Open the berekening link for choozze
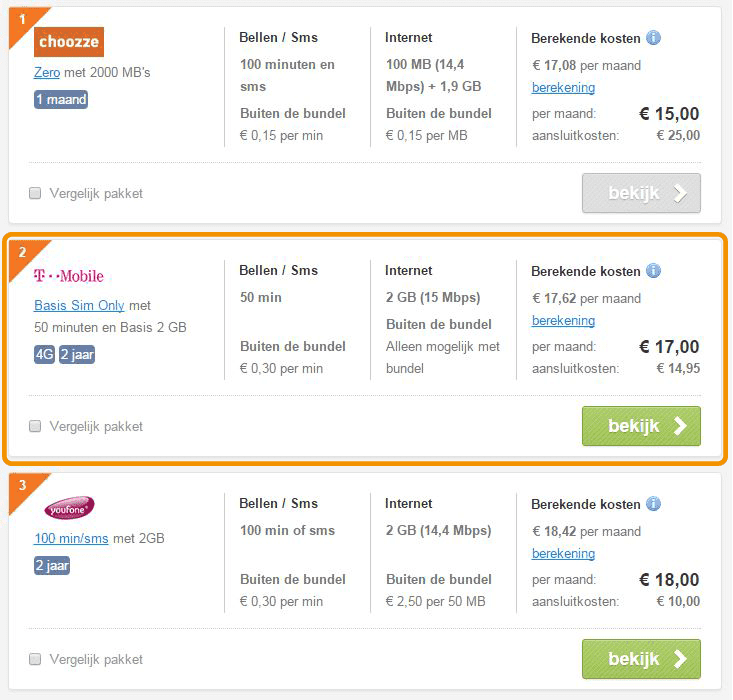The height and width of the screenshot is (700, 733). (563, 87)
